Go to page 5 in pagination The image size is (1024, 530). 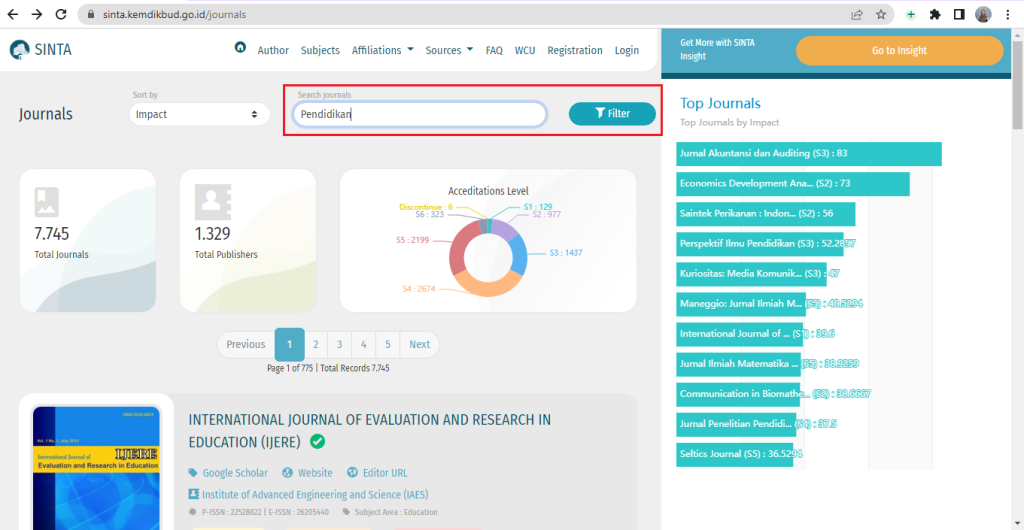(388, 345)
